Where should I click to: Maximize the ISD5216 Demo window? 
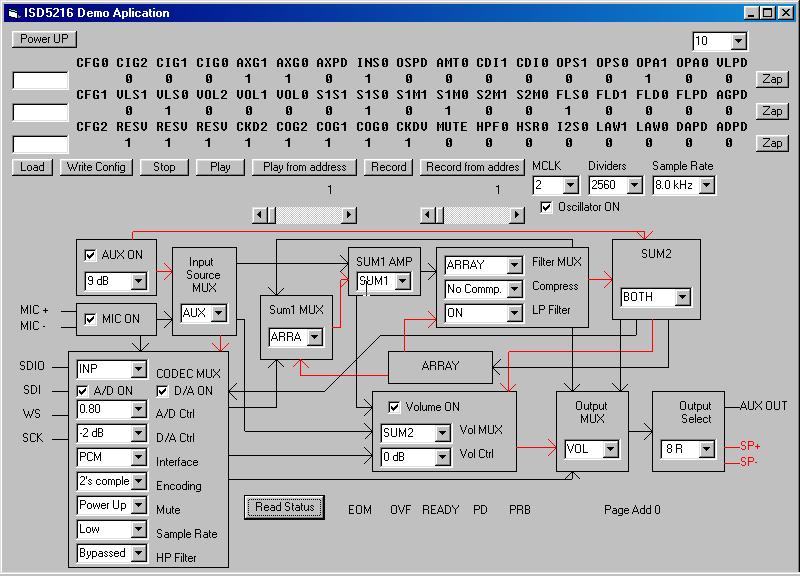pos(767,13)
